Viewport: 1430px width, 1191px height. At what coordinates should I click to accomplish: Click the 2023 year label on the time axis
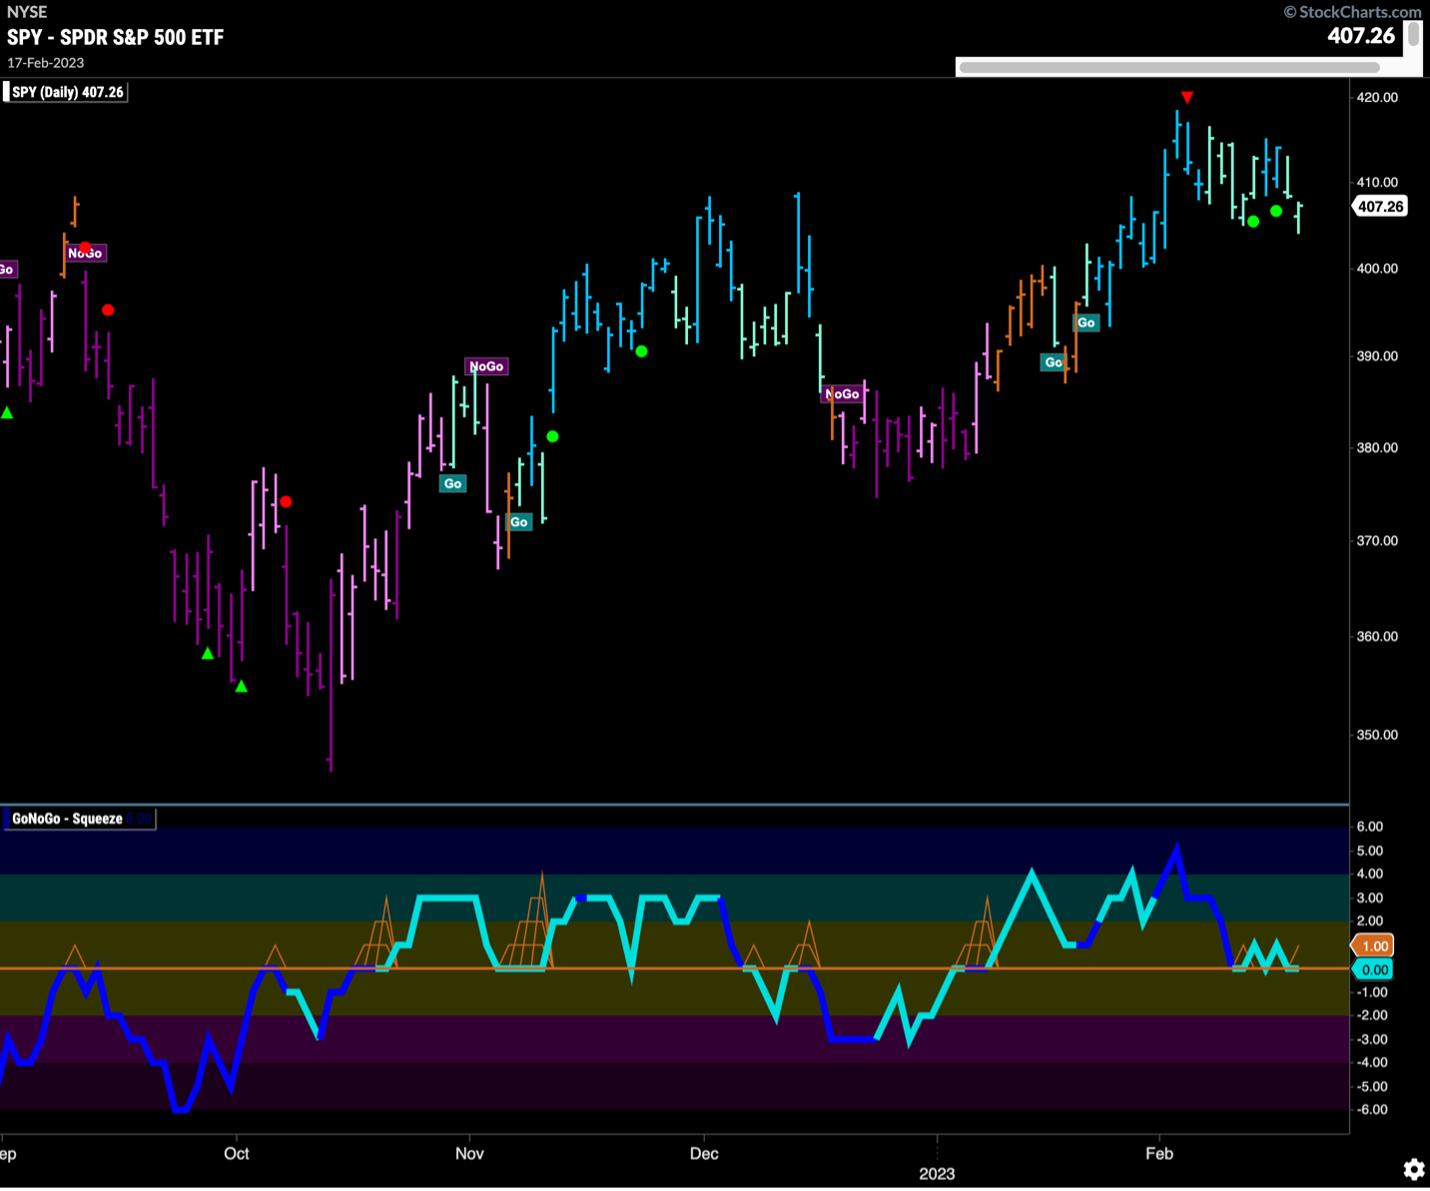tap(936, 1173)
